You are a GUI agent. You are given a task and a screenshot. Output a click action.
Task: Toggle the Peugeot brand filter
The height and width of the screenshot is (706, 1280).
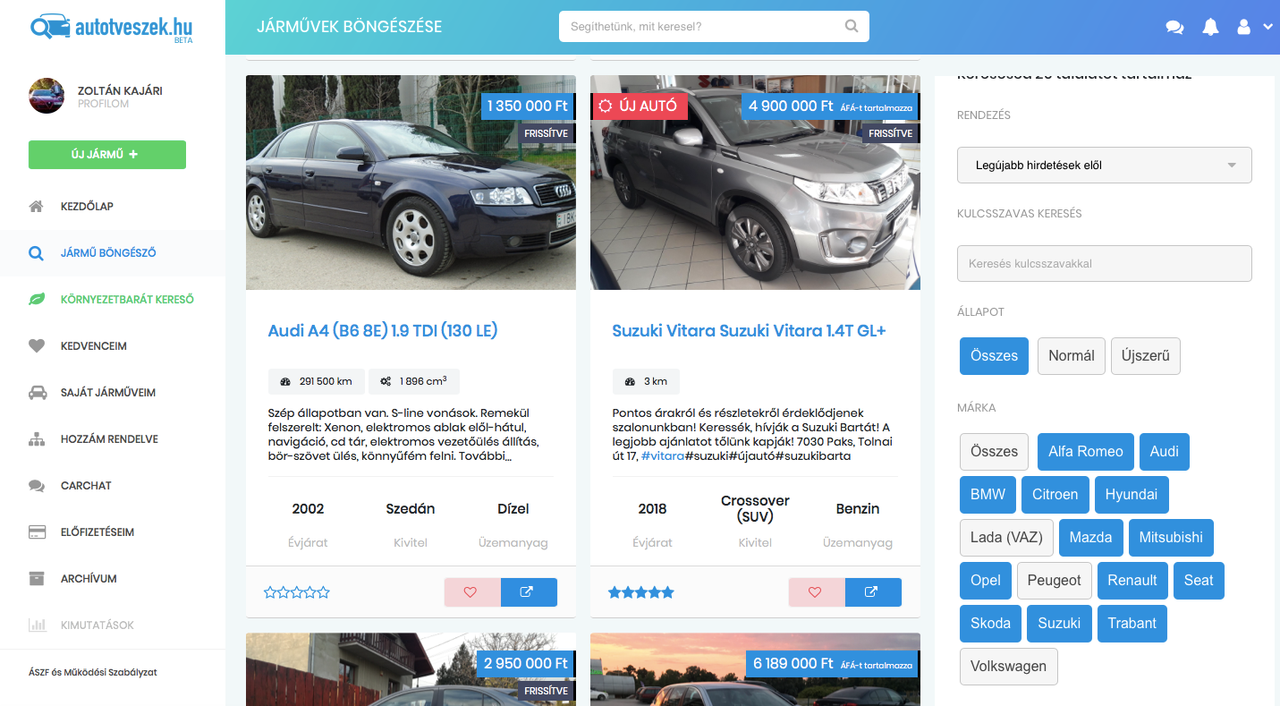coord(1054,580)
